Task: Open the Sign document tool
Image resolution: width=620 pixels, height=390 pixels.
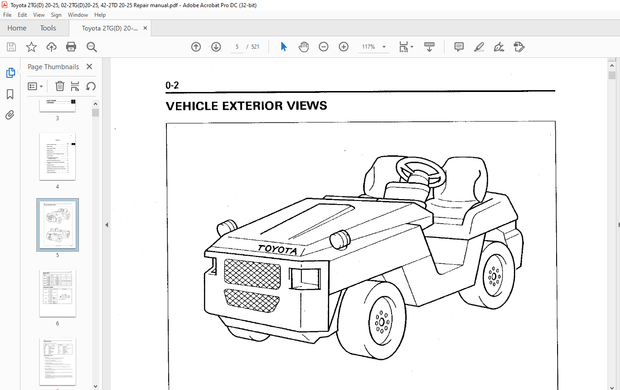Action: (x=499, y=47)
